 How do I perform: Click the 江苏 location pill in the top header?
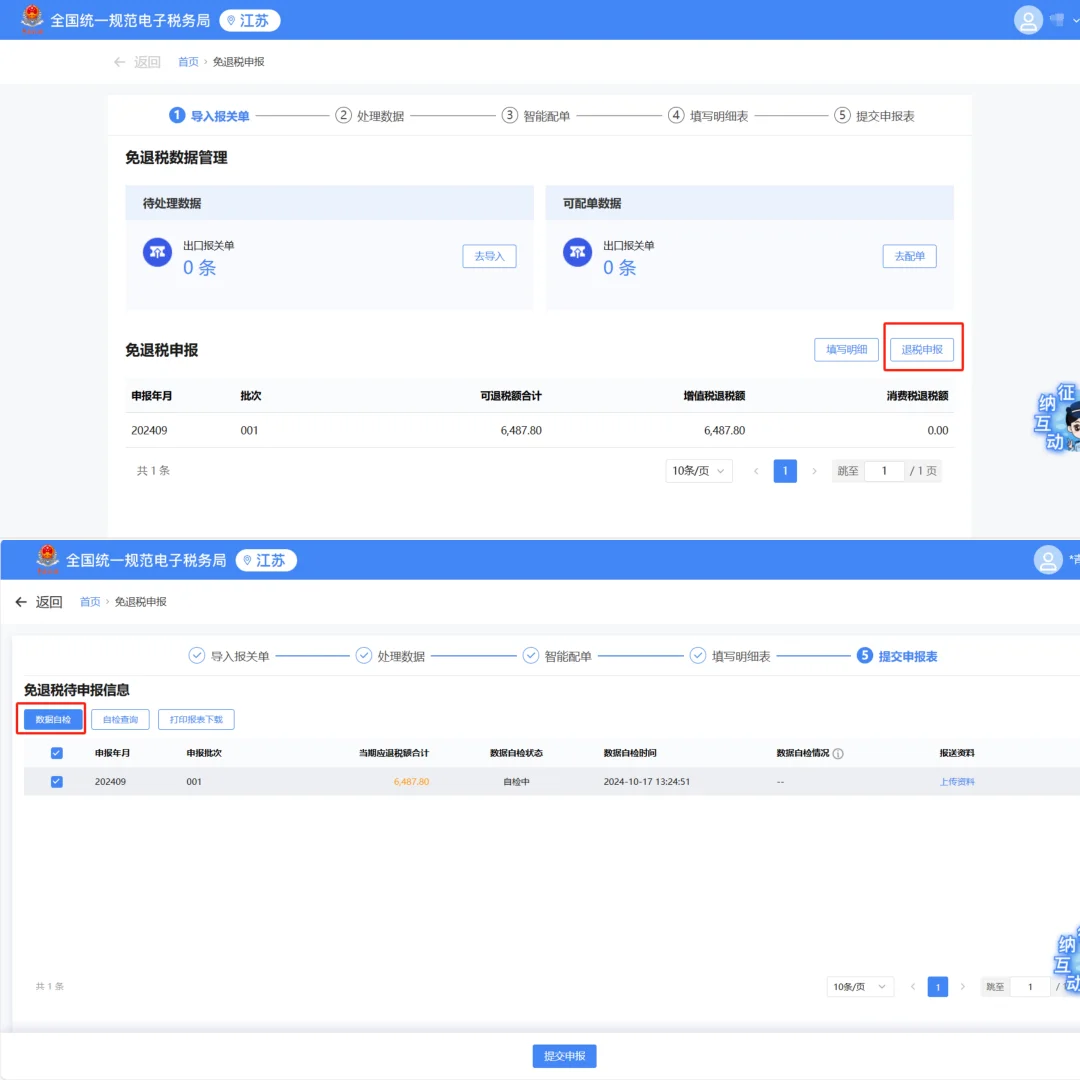coord(249,21)
